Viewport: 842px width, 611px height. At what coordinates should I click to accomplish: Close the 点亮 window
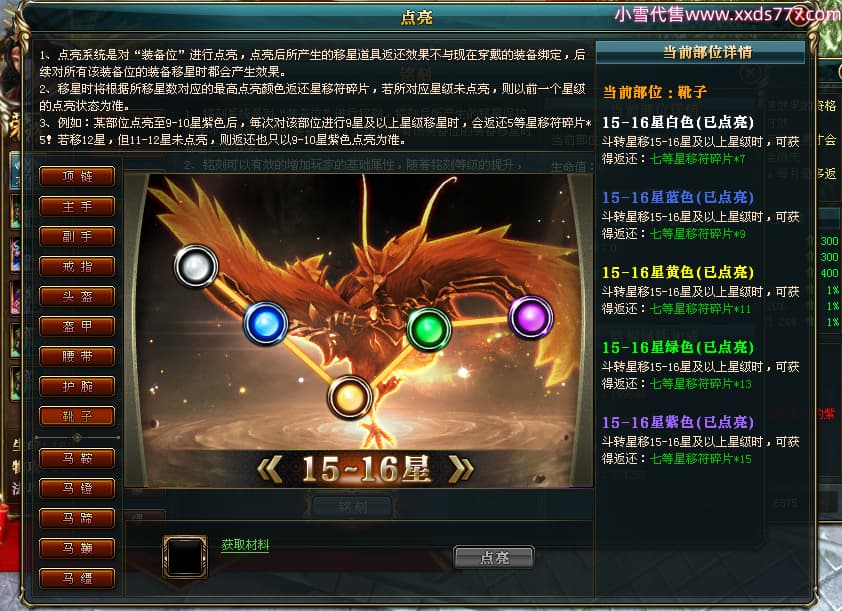801,14
